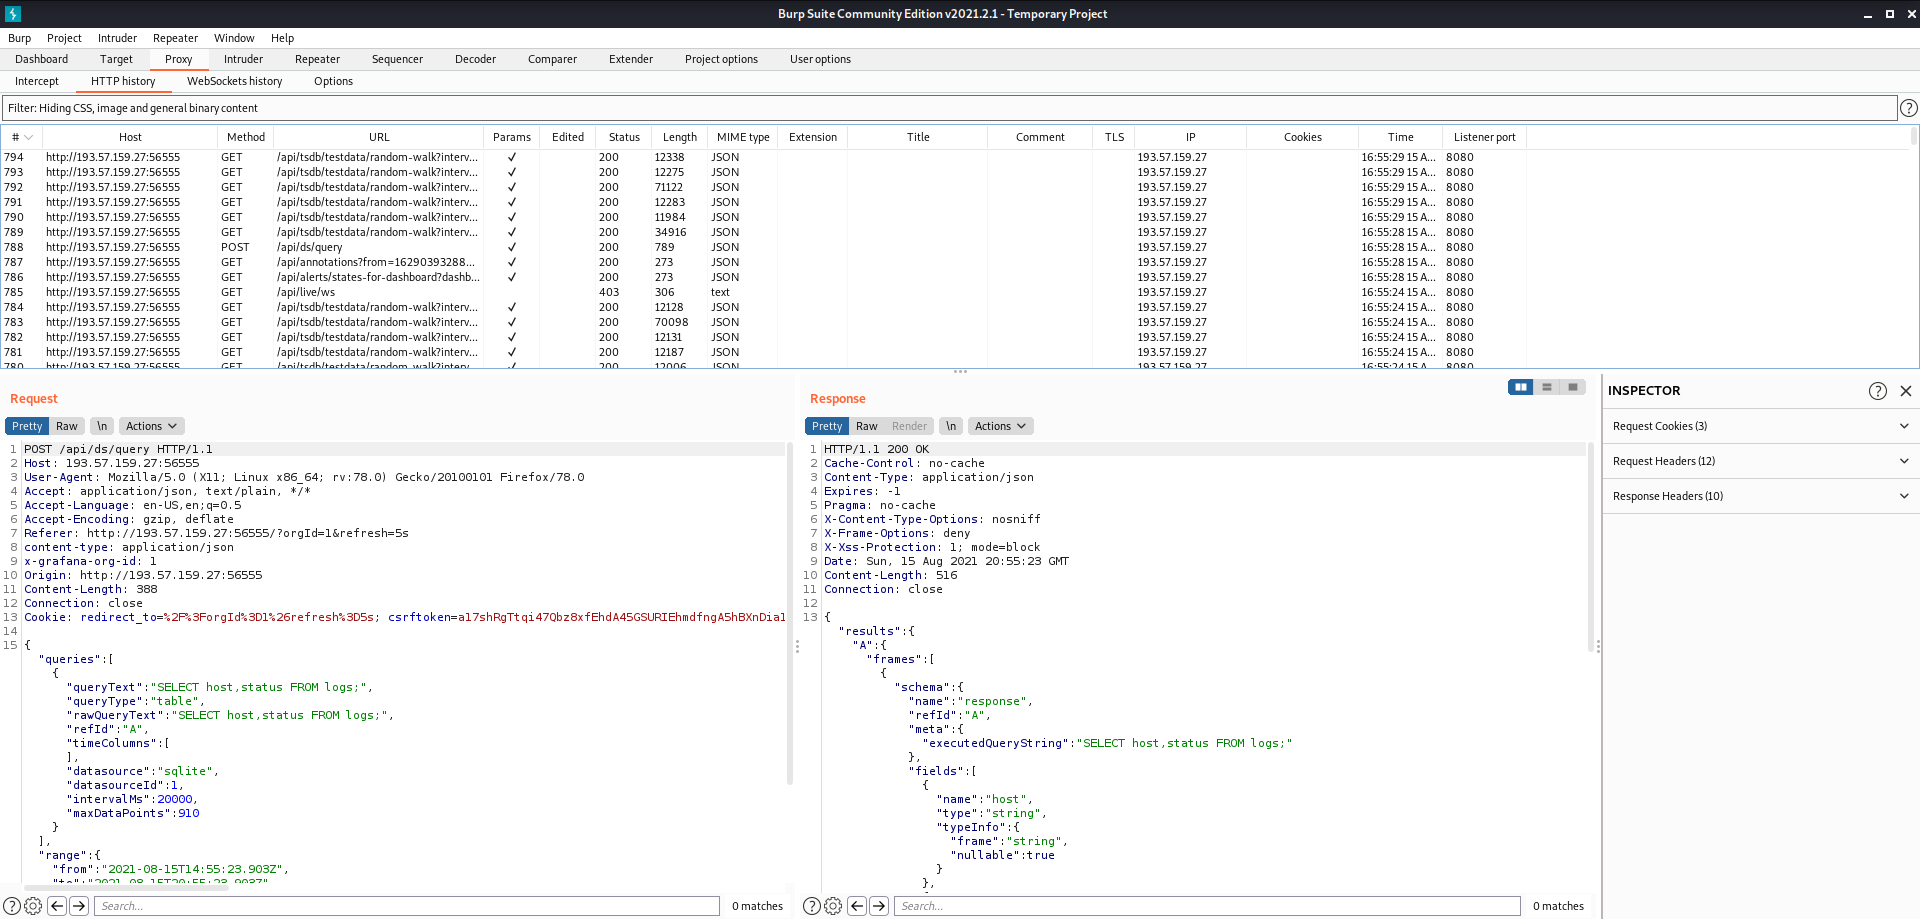Open the Project menu

coord(64,38)
